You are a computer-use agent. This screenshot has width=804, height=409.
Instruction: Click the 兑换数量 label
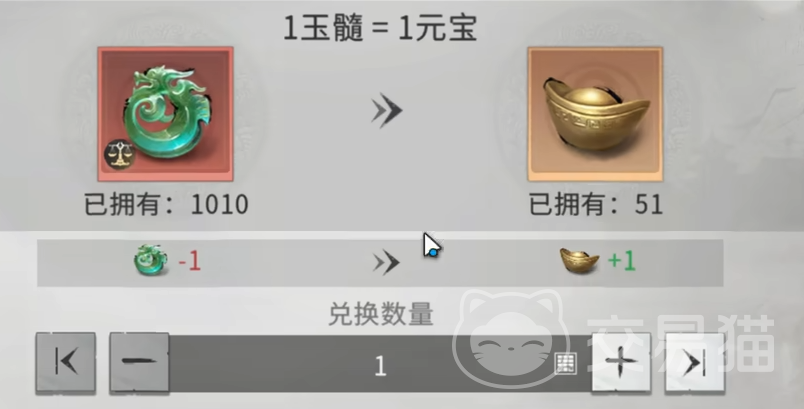pyautogui.click(x=381, y=314)
